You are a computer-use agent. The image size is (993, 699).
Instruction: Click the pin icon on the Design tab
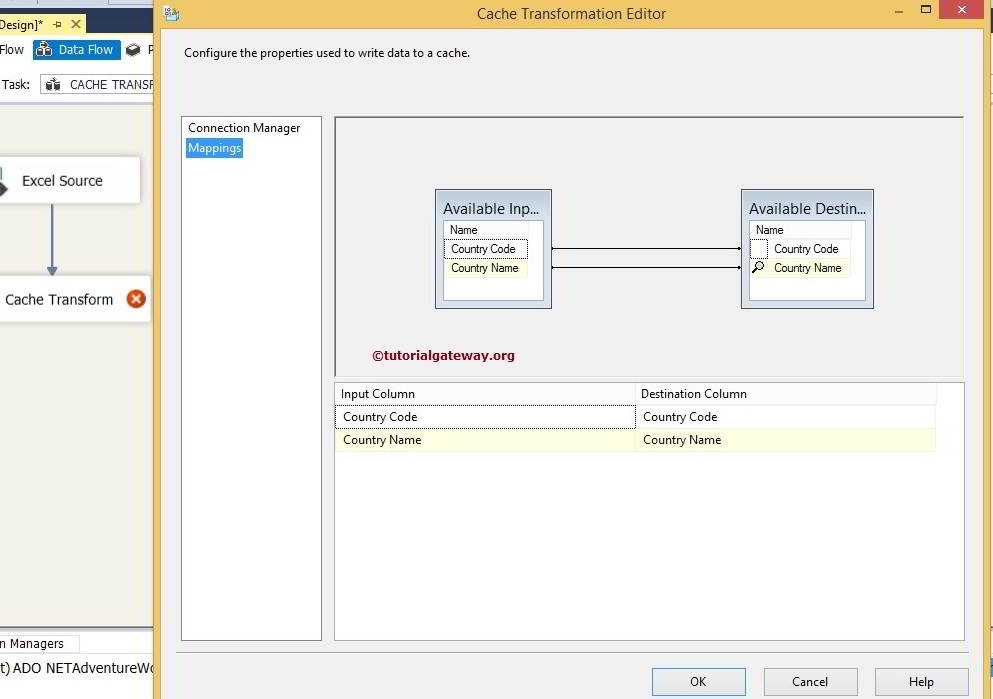click(56, 24)
